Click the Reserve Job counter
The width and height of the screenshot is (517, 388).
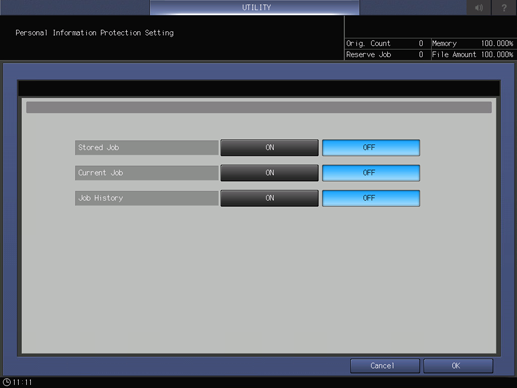click(388, 55)
